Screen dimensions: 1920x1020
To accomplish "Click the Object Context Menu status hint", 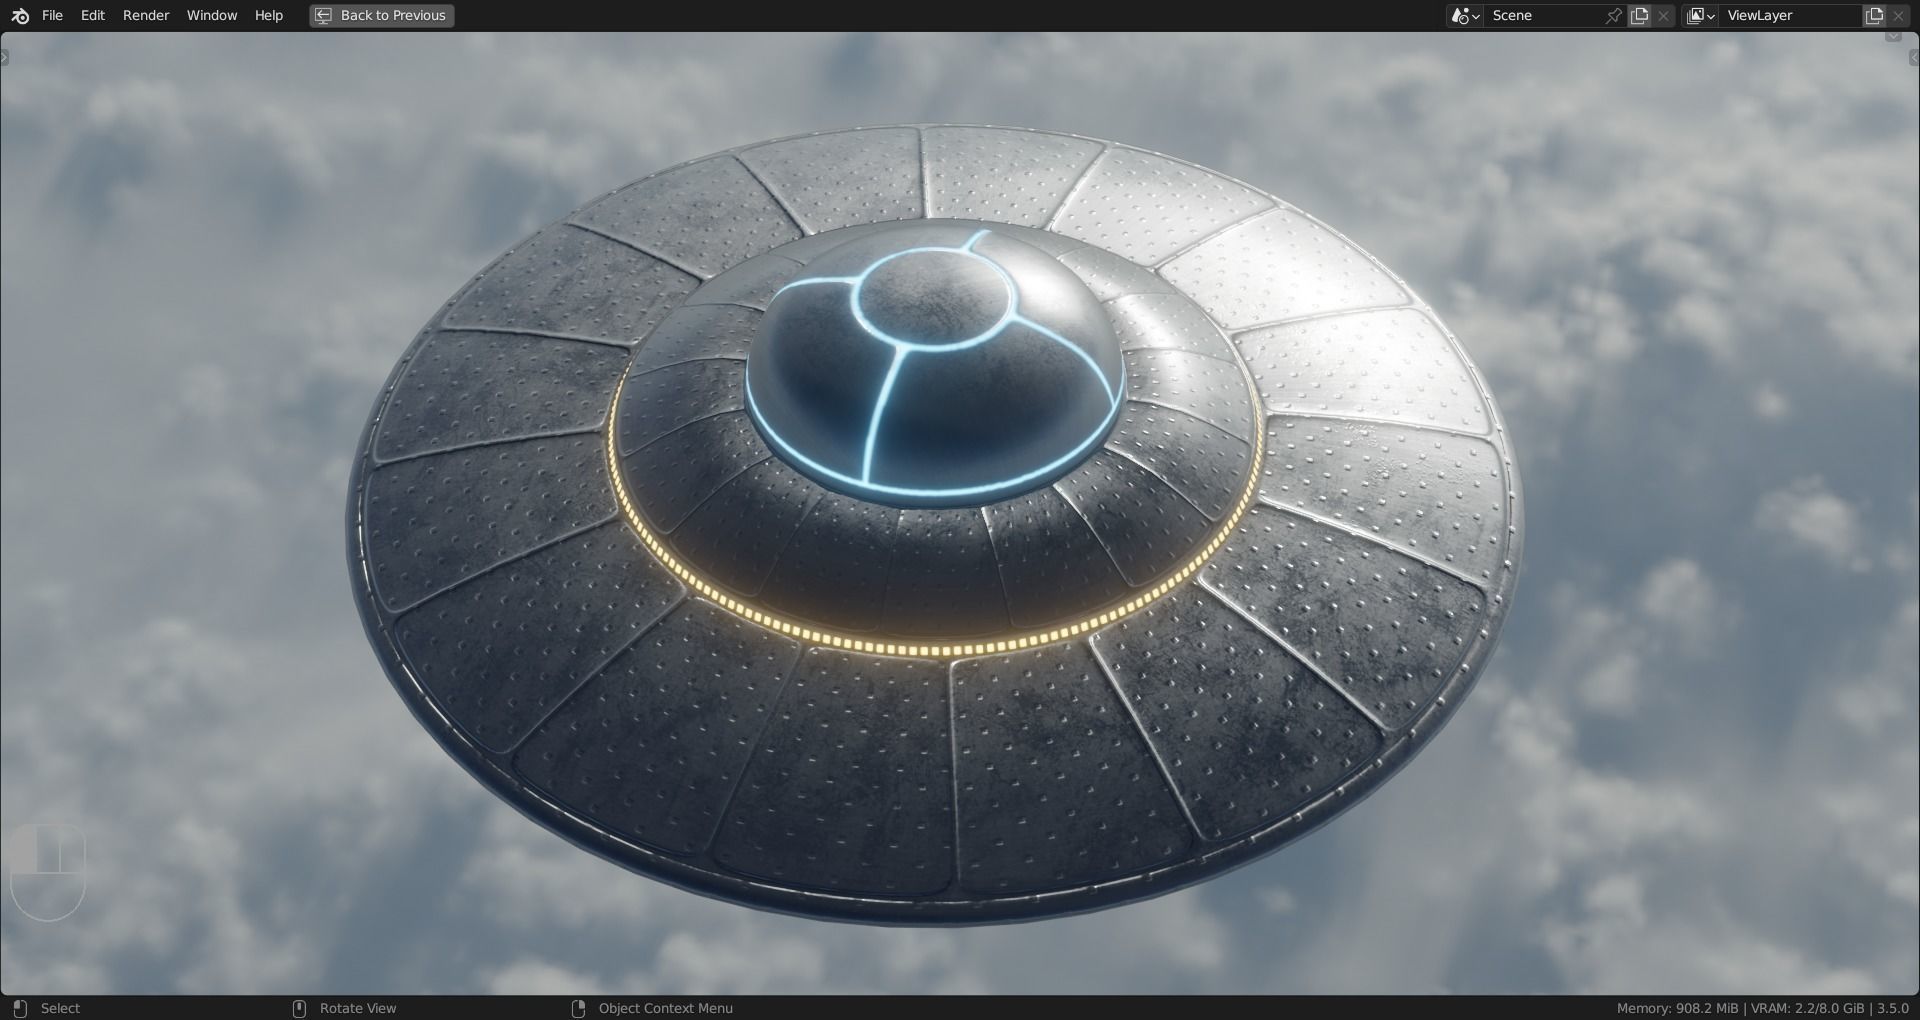I will [x=665, y=1008].
